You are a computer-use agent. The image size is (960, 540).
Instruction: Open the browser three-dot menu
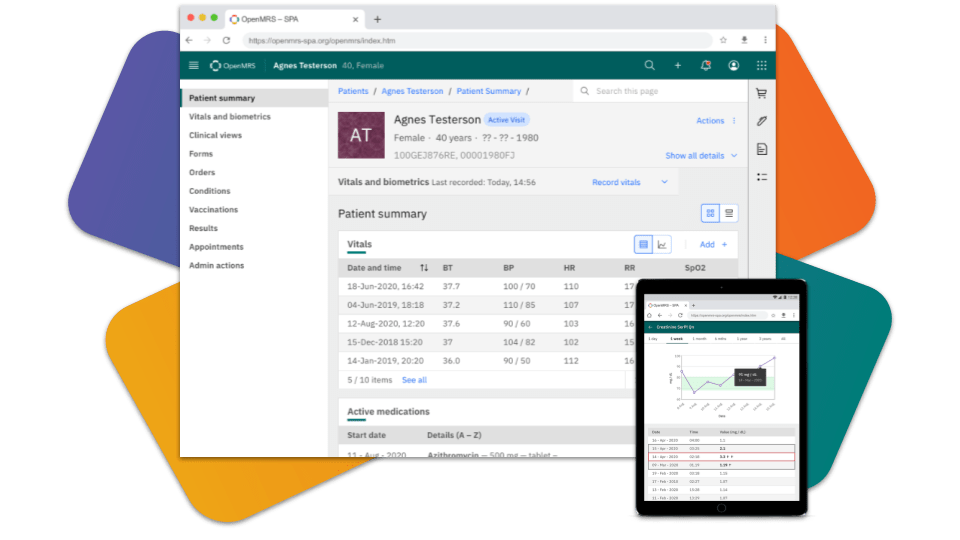pos(765,40)
